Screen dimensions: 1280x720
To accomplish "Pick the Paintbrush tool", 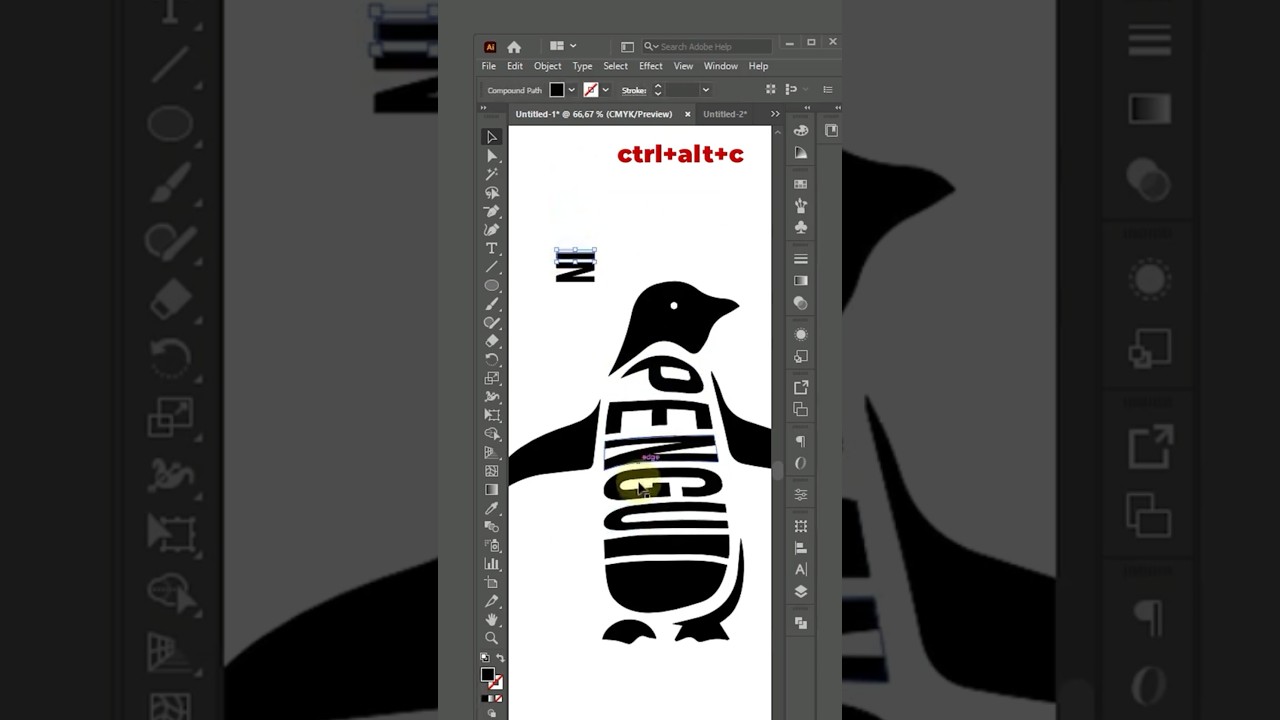I will (492, 304).
